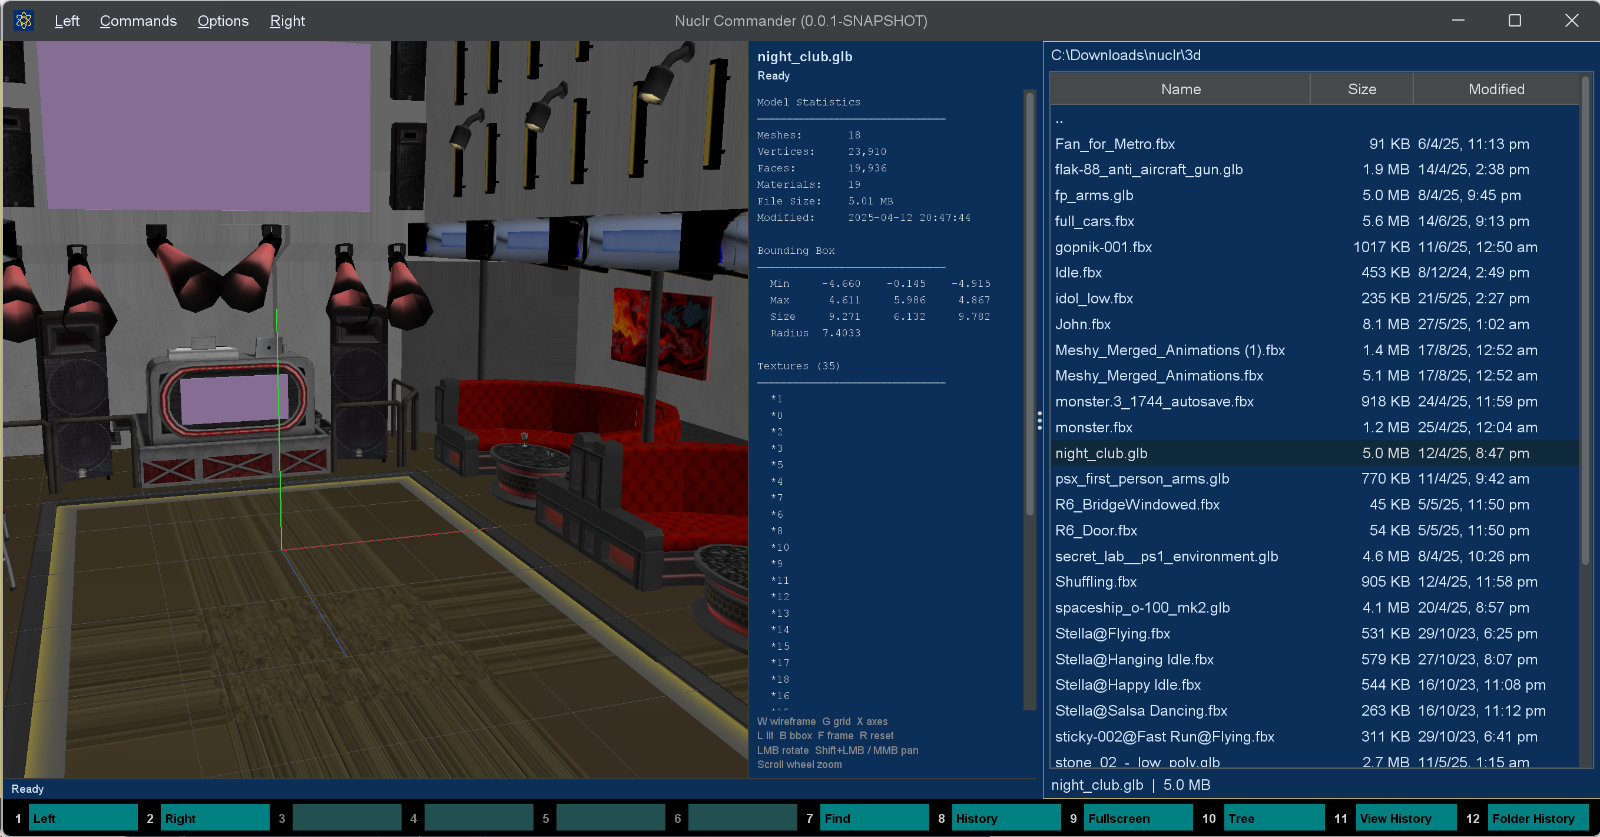Select Meshy_Merged_Animations (1).fbx file

click(x=1315, y=350)
